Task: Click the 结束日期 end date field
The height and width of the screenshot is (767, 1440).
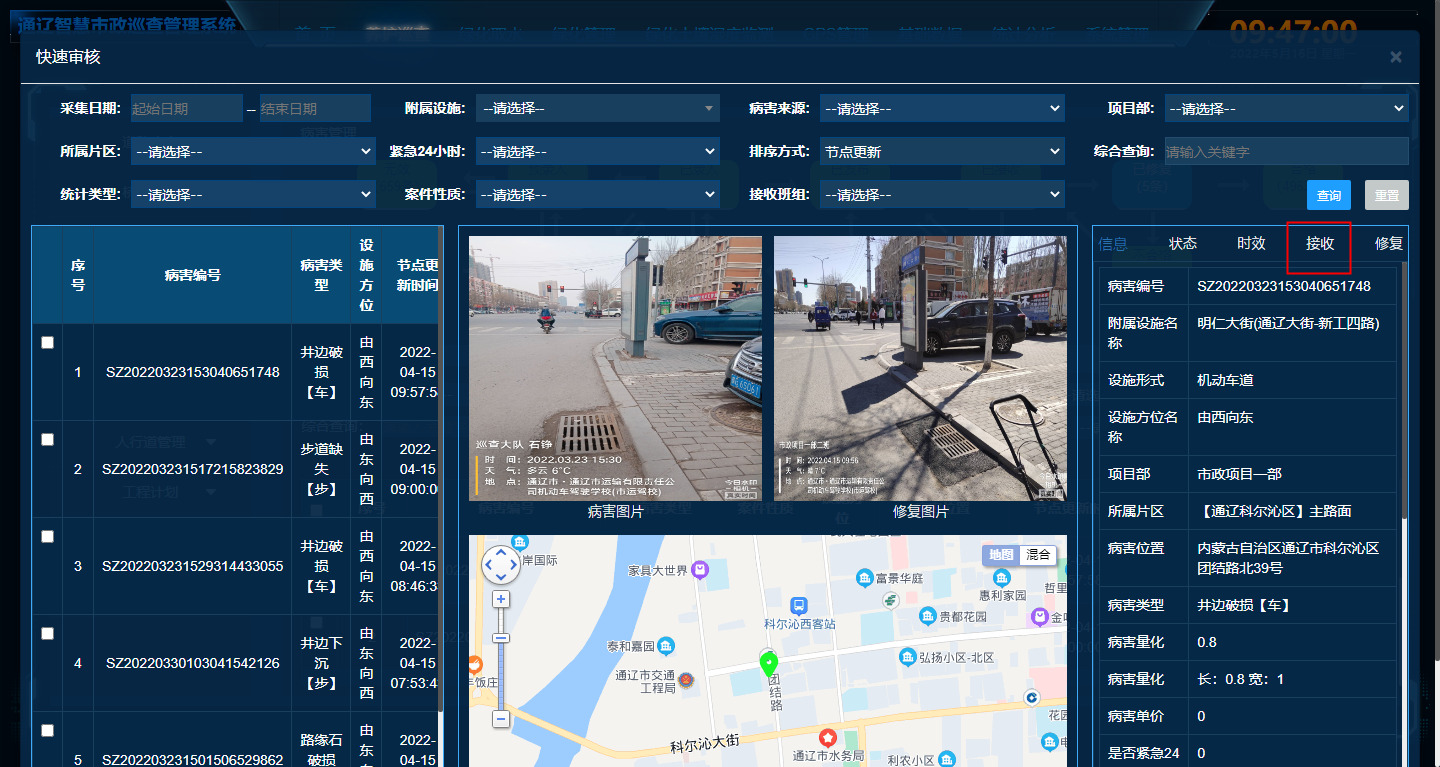Action: point(315,109)
